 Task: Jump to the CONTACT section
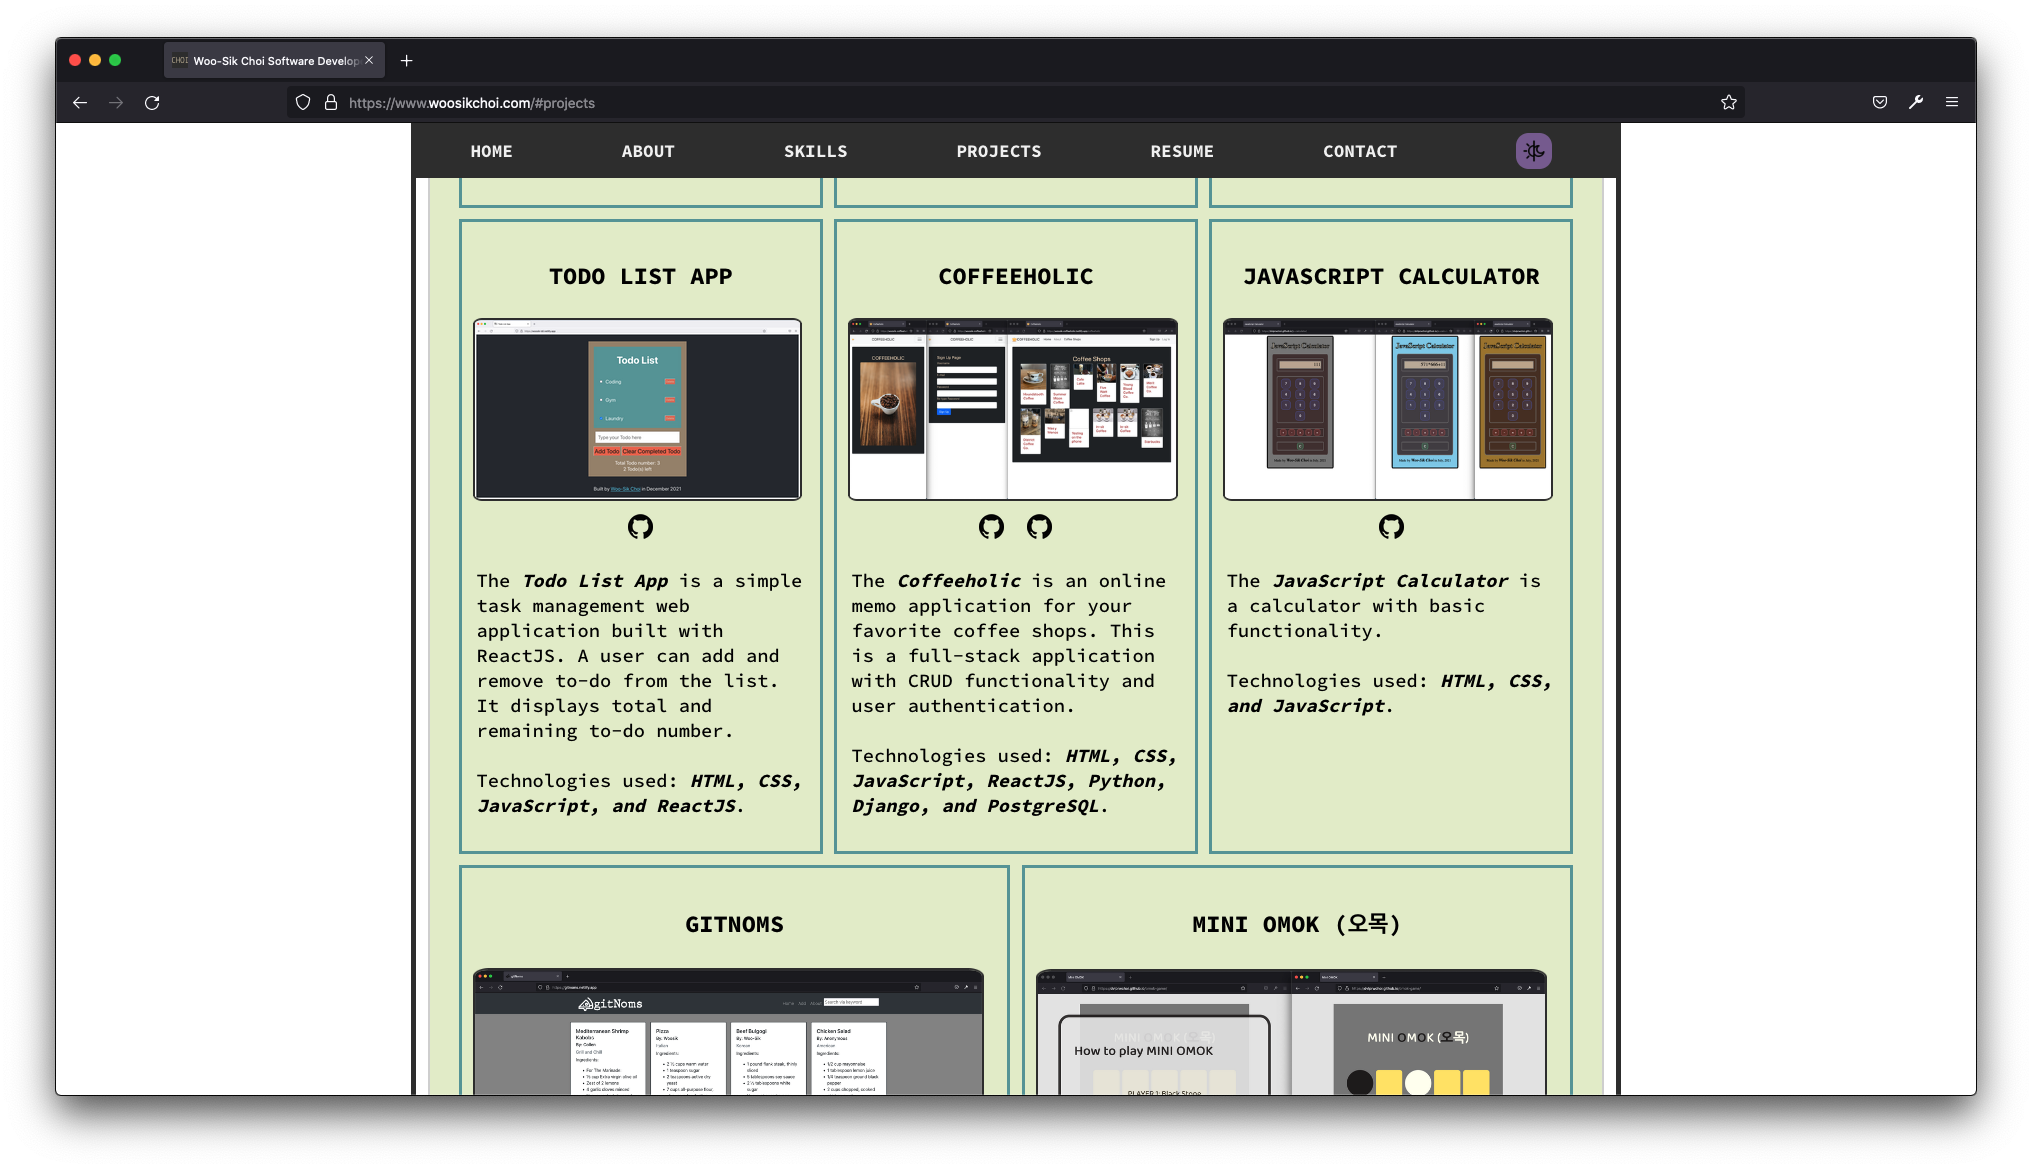[x=1359, y=151]
